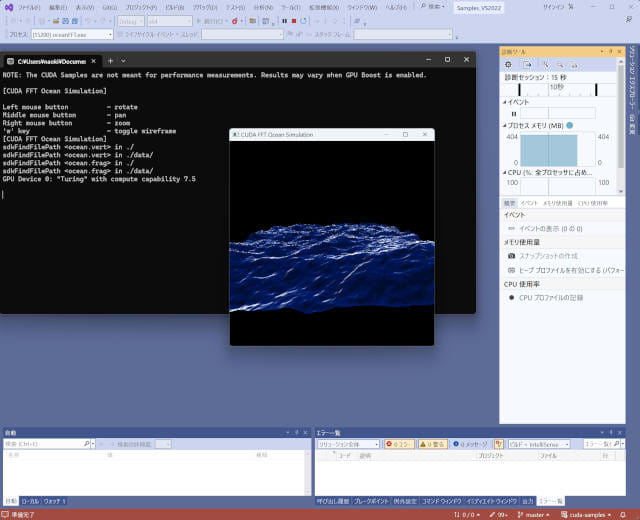Expand the solution scope dropdown in error list
The width and height of the screenshot is (640, 520).
tap(347, 443)
